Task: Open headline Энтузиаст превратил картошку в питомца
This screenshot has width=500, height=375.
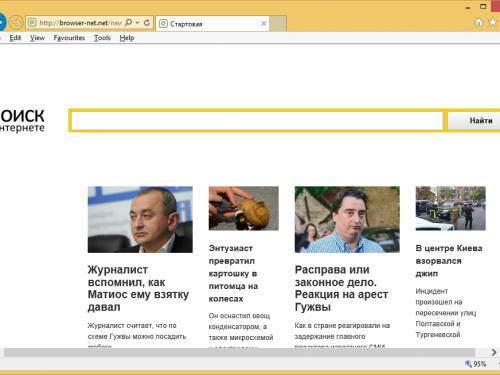Action: pyautogui.click(x=233, y=273)
